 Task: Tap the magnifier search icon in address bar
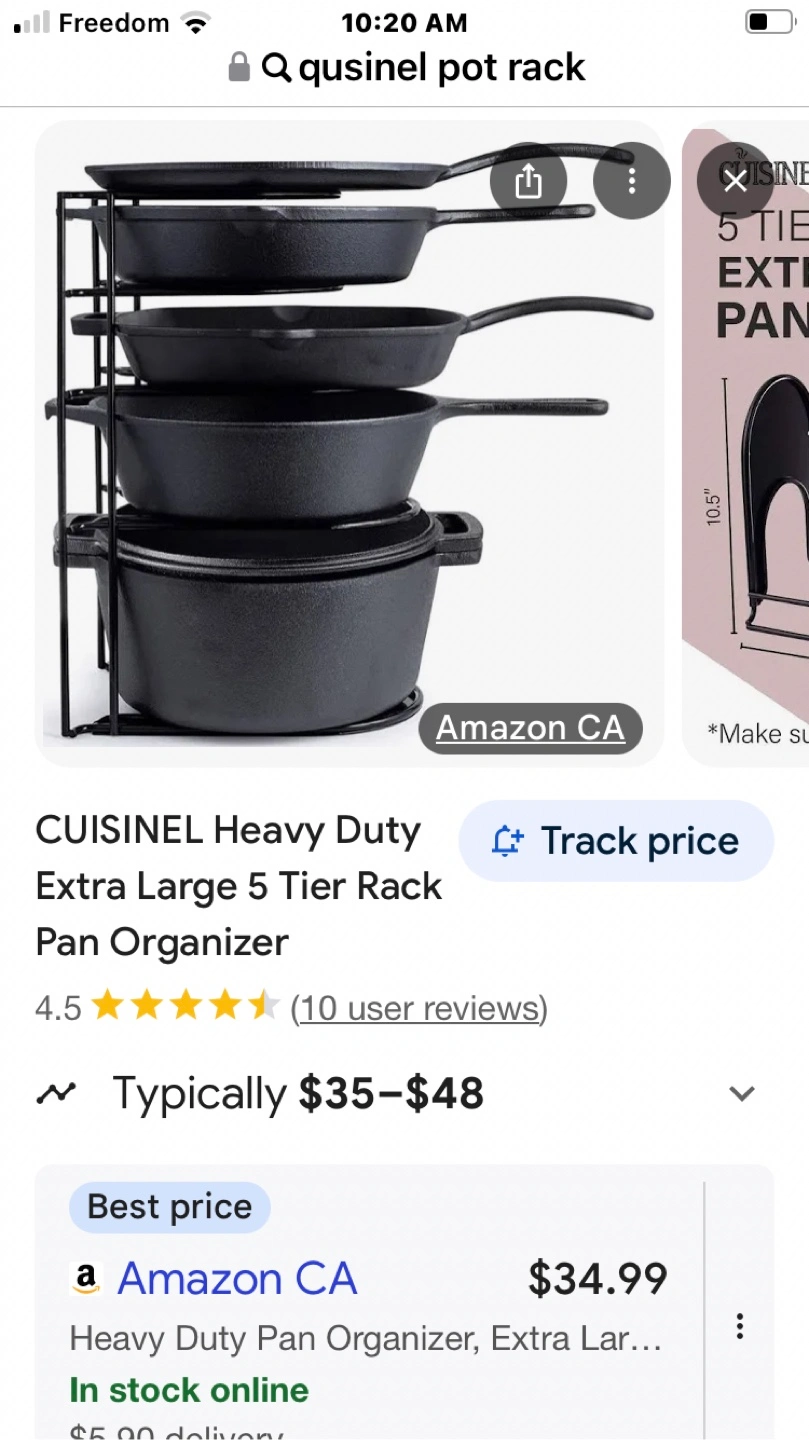[x=276, y=68]
